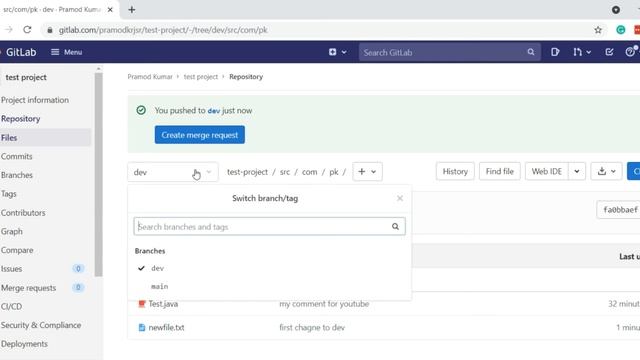The image size is (640, 360).
Task: Open the Grammarly extension icon
Action: tap(620, 30)
